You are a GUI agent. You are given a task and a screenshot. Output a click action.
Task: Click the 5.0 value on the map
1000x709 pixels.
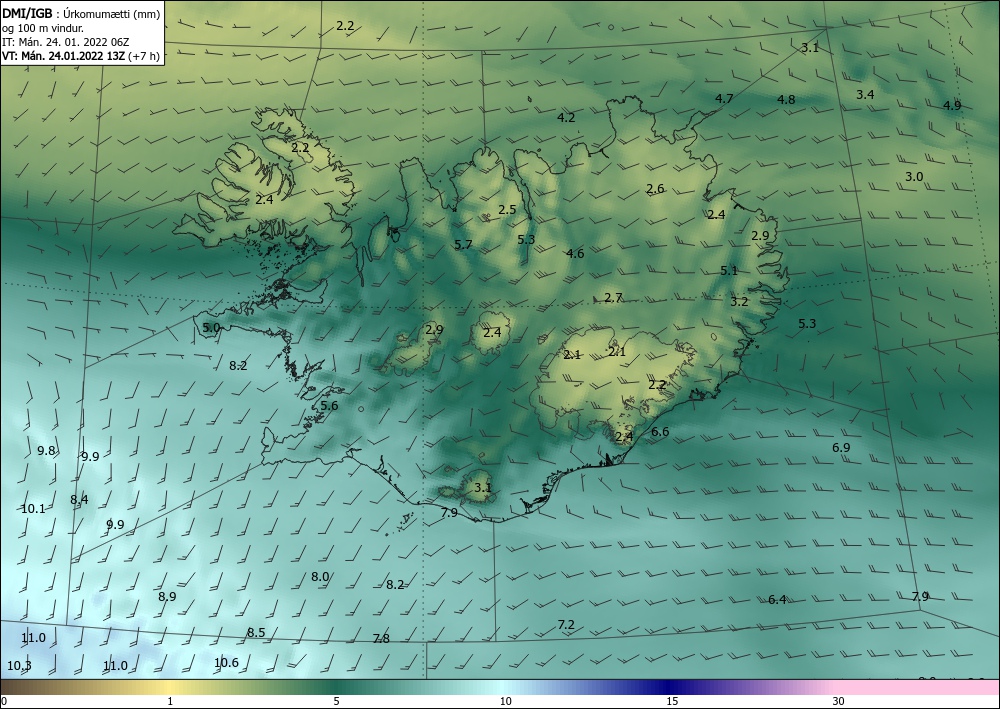(x=211, y=328)
